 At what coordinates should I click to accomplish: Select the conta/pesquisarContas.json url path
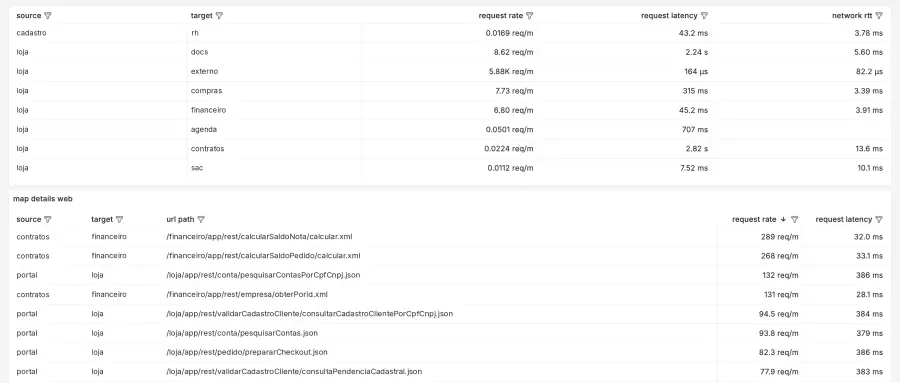(x=242, y=333)
